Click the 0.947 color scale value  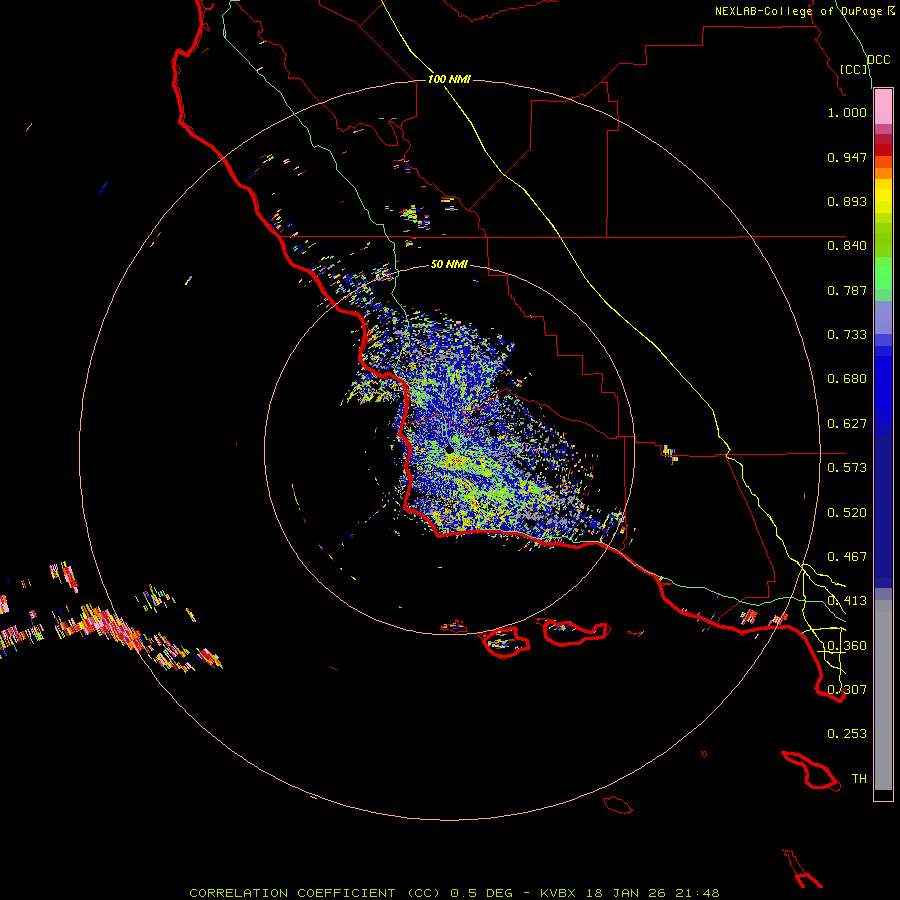(847, 157)
